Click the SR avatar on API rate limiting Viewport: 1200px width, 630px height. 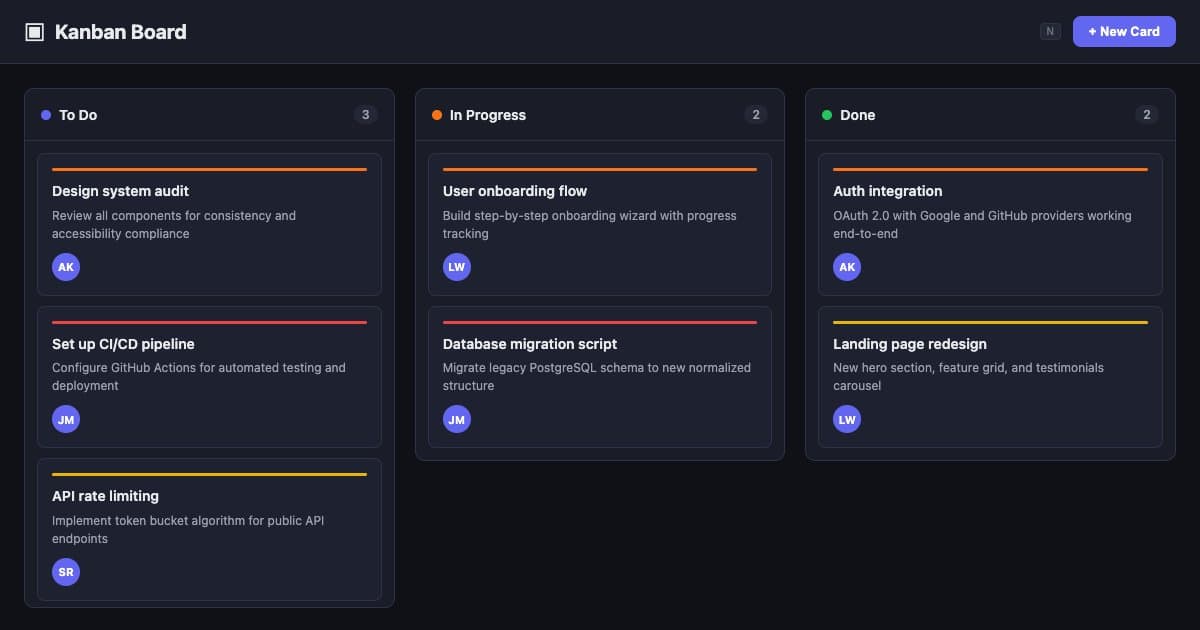click(x=66, y=572)
